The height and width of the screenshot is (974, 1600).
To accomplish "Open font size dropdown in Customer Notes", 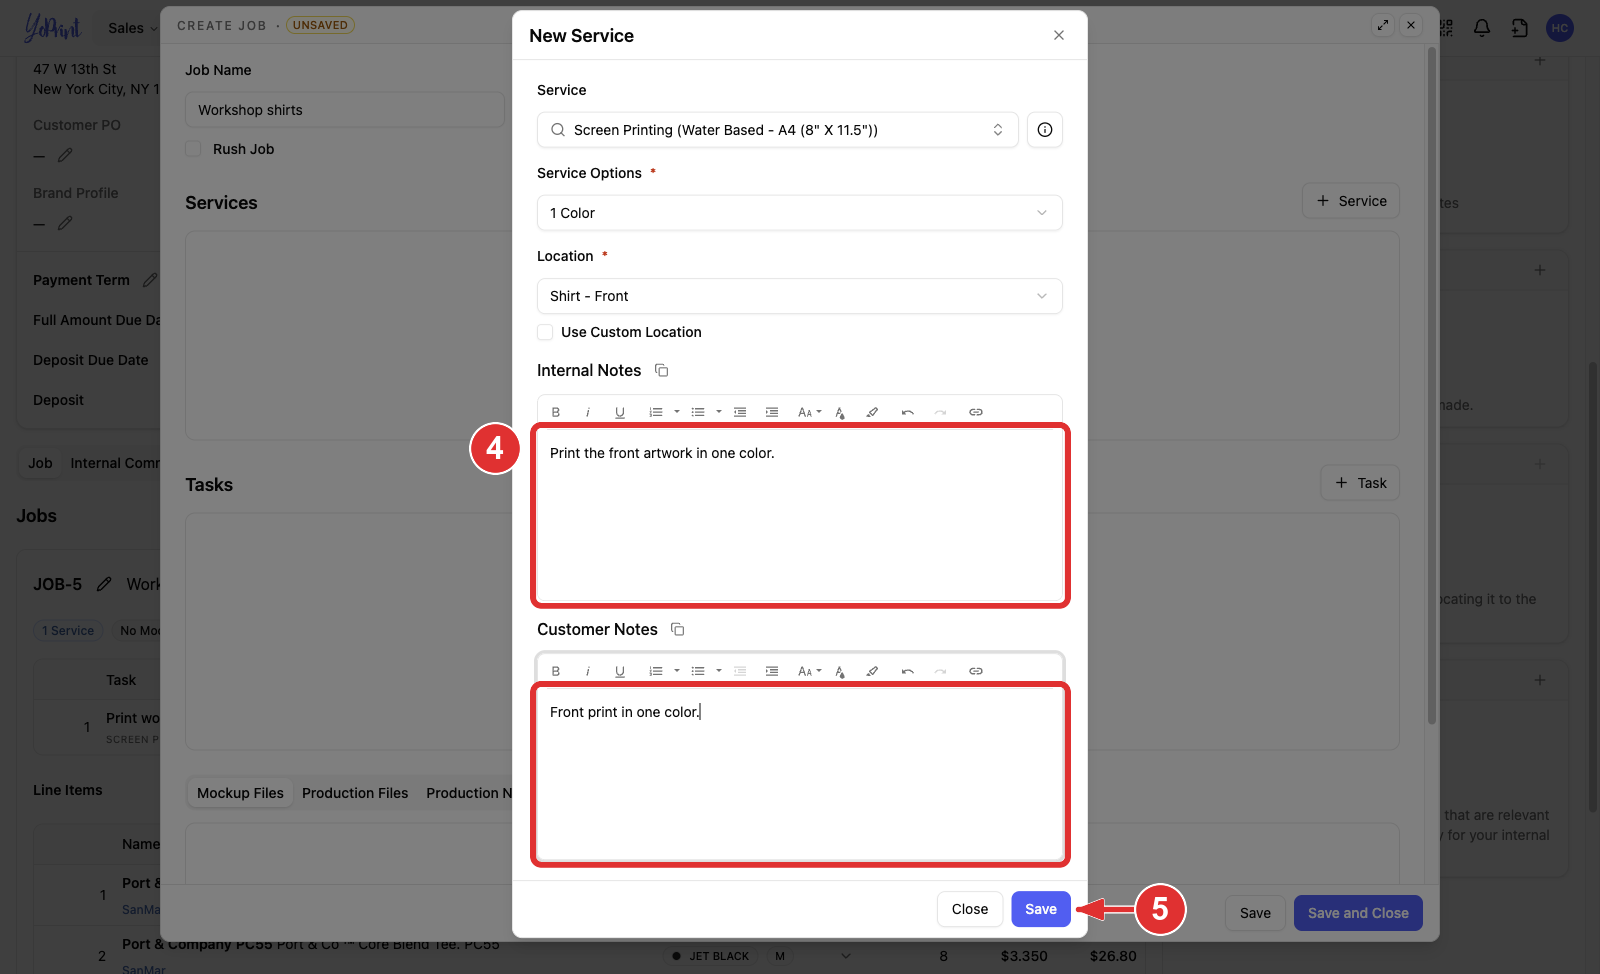I will coord(809,671).
